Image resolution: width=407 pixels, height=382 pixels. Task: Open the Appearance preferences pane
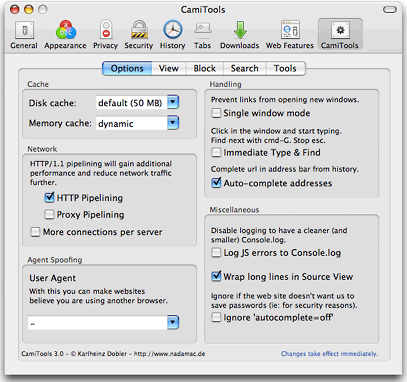(65, 35)
